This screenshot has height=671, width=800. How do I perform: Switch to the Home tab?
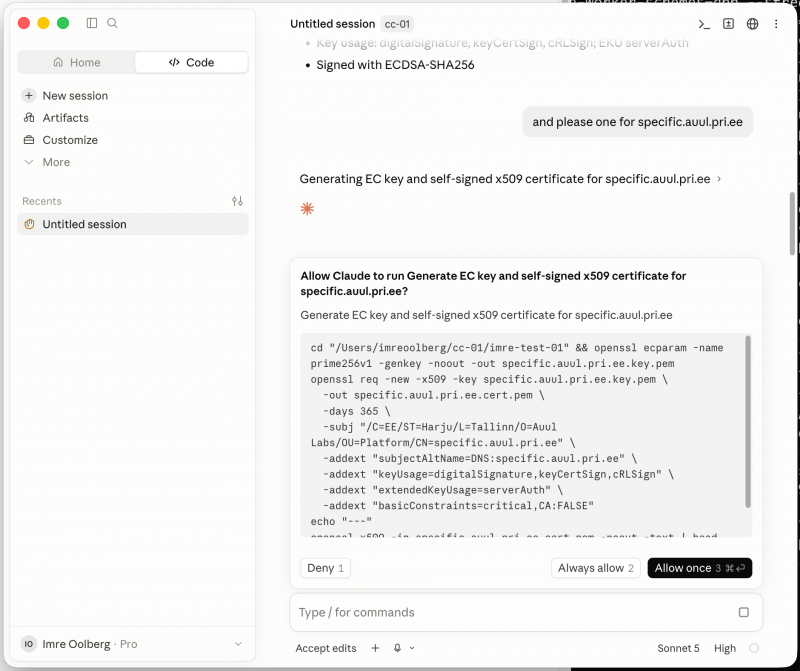(x=77, y=62)
